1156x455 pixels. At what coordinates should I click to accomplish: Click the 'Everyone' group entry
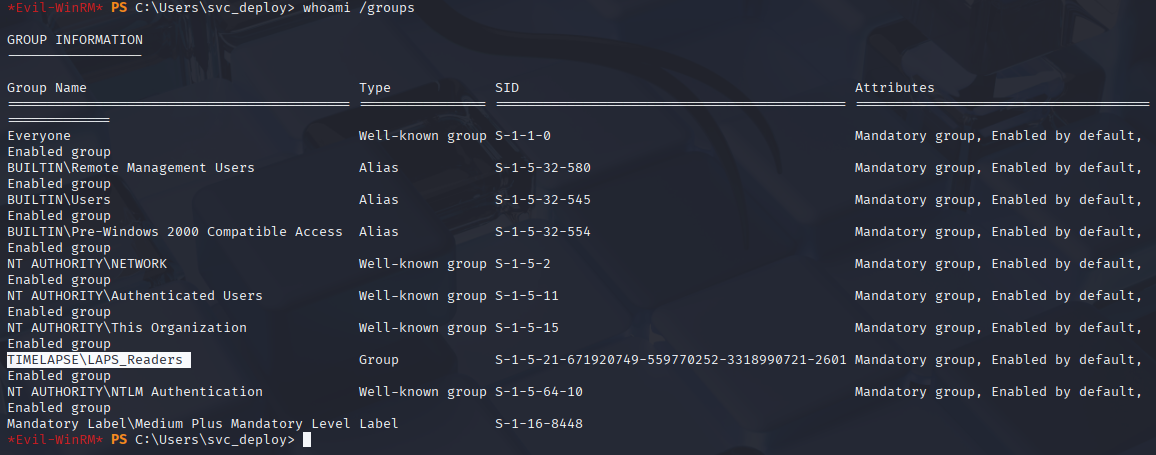click(39, 136)
